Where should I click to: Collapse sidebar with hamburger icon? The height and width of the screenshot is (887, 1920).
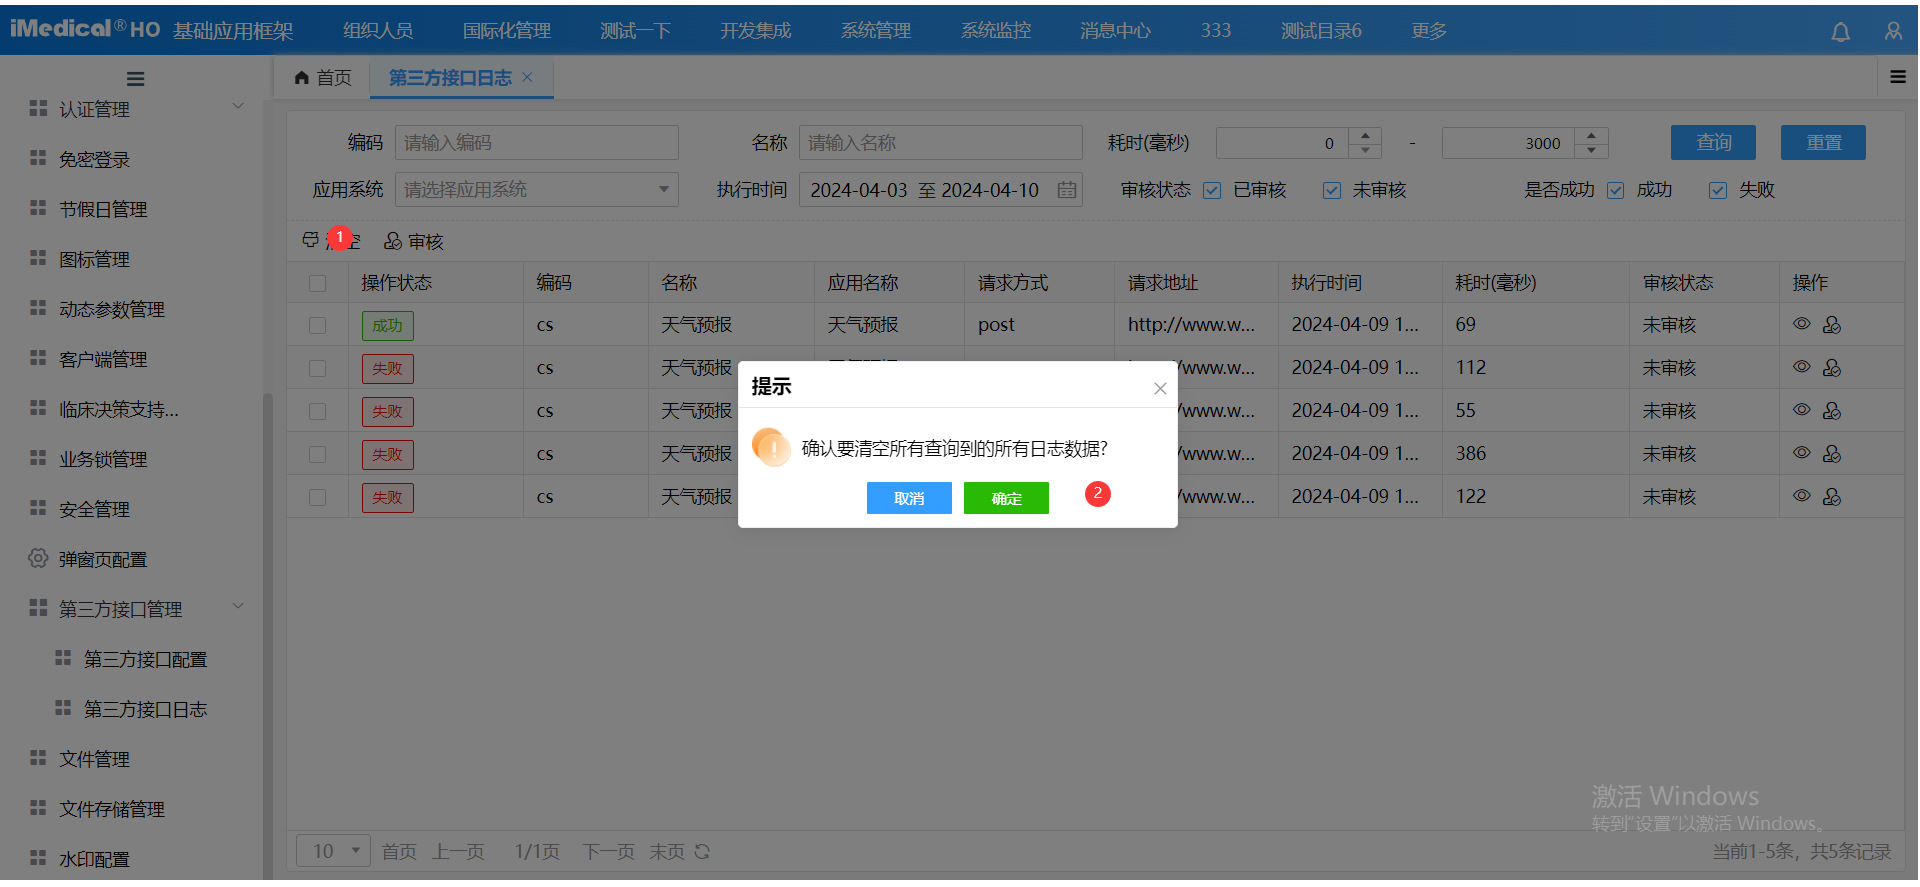(x=135, y=79)
